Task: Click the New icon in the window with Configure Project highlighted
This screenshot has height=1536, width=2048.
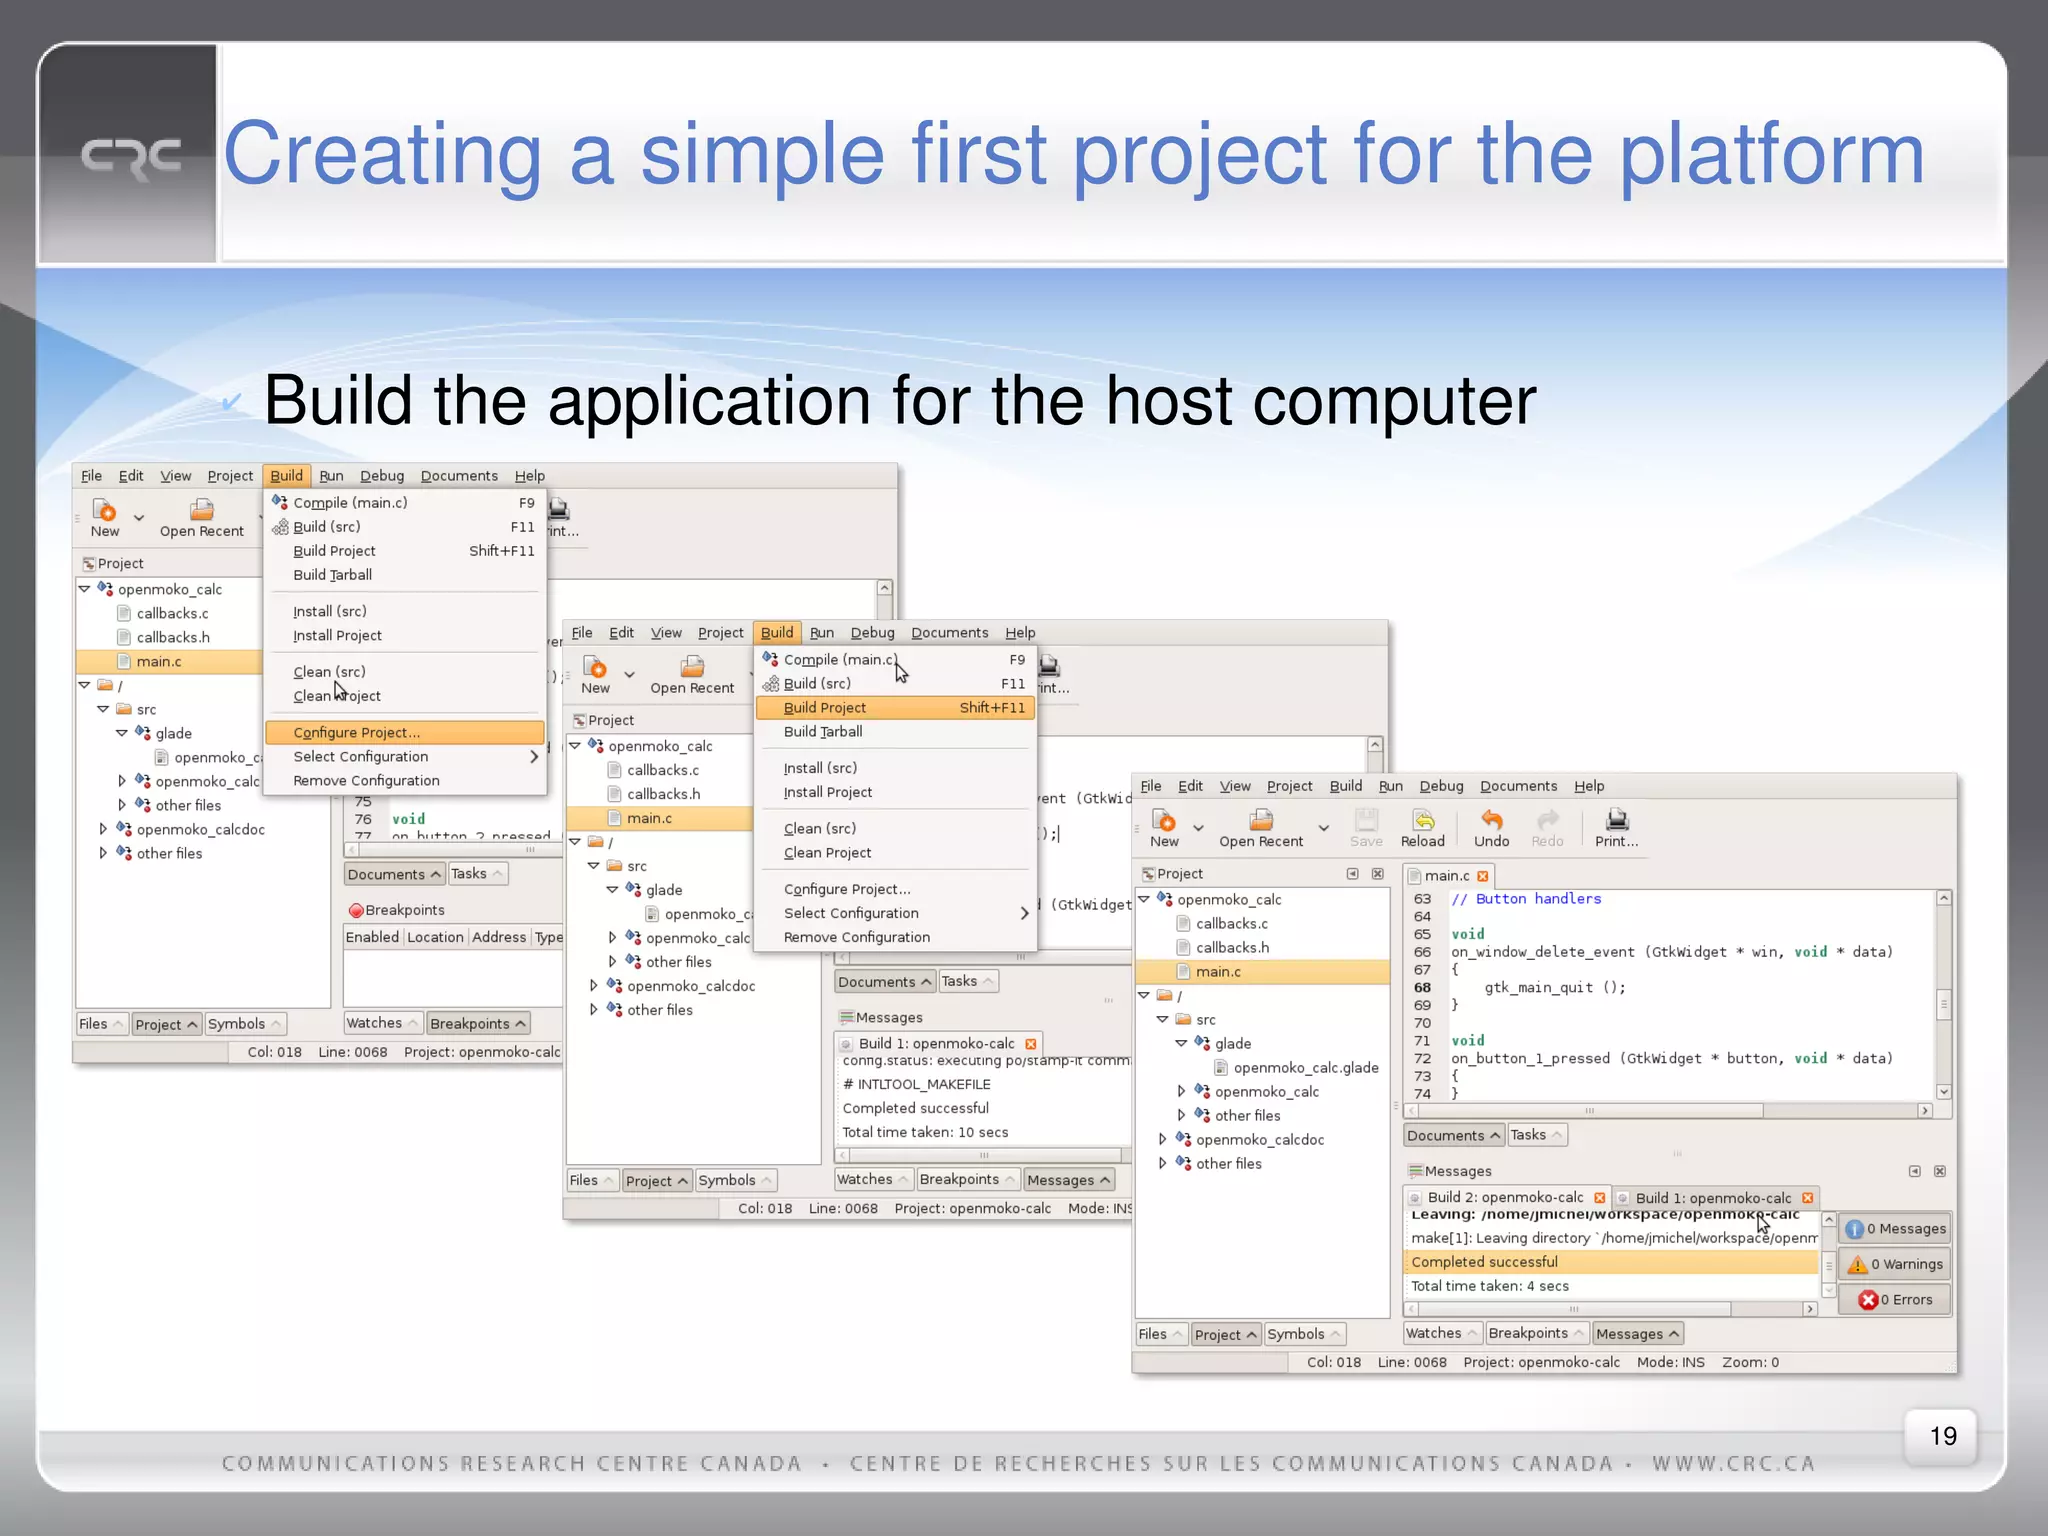Action: click(104, 510)
